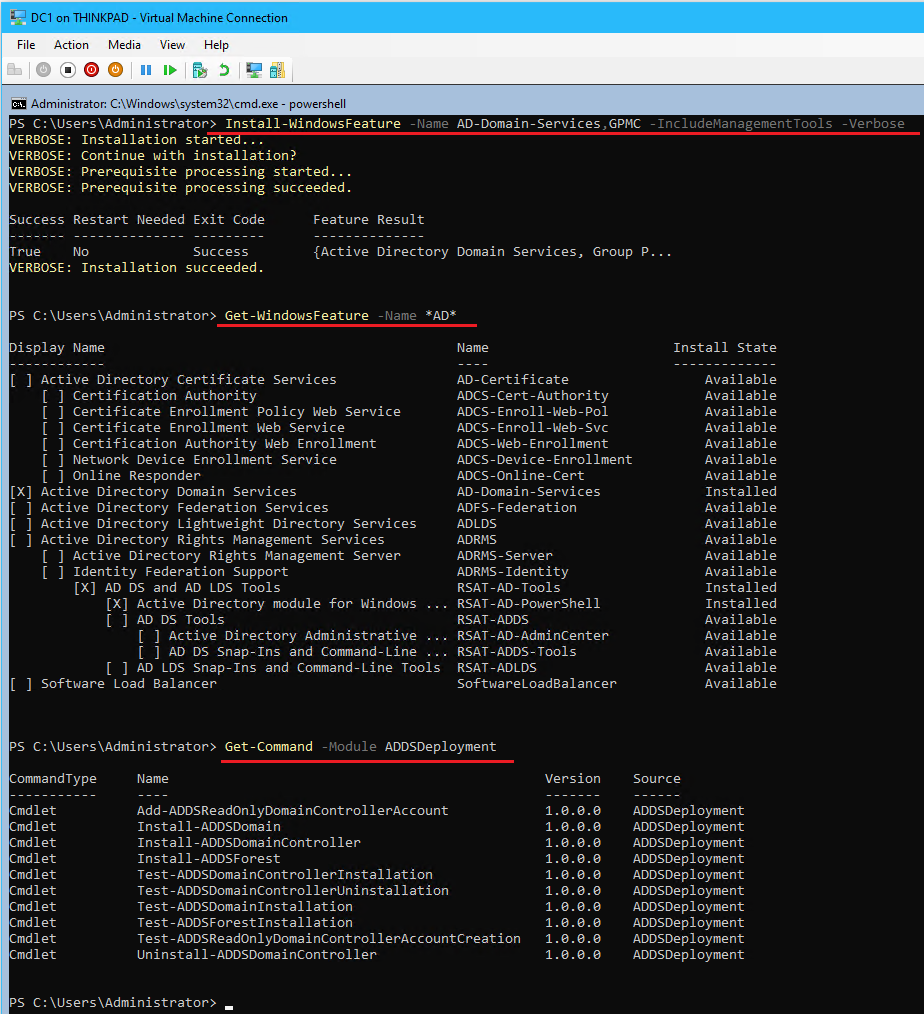
Task: Click the Test-ADDSForestInstallation cmdlet
Action: click(x=245, y=923)
